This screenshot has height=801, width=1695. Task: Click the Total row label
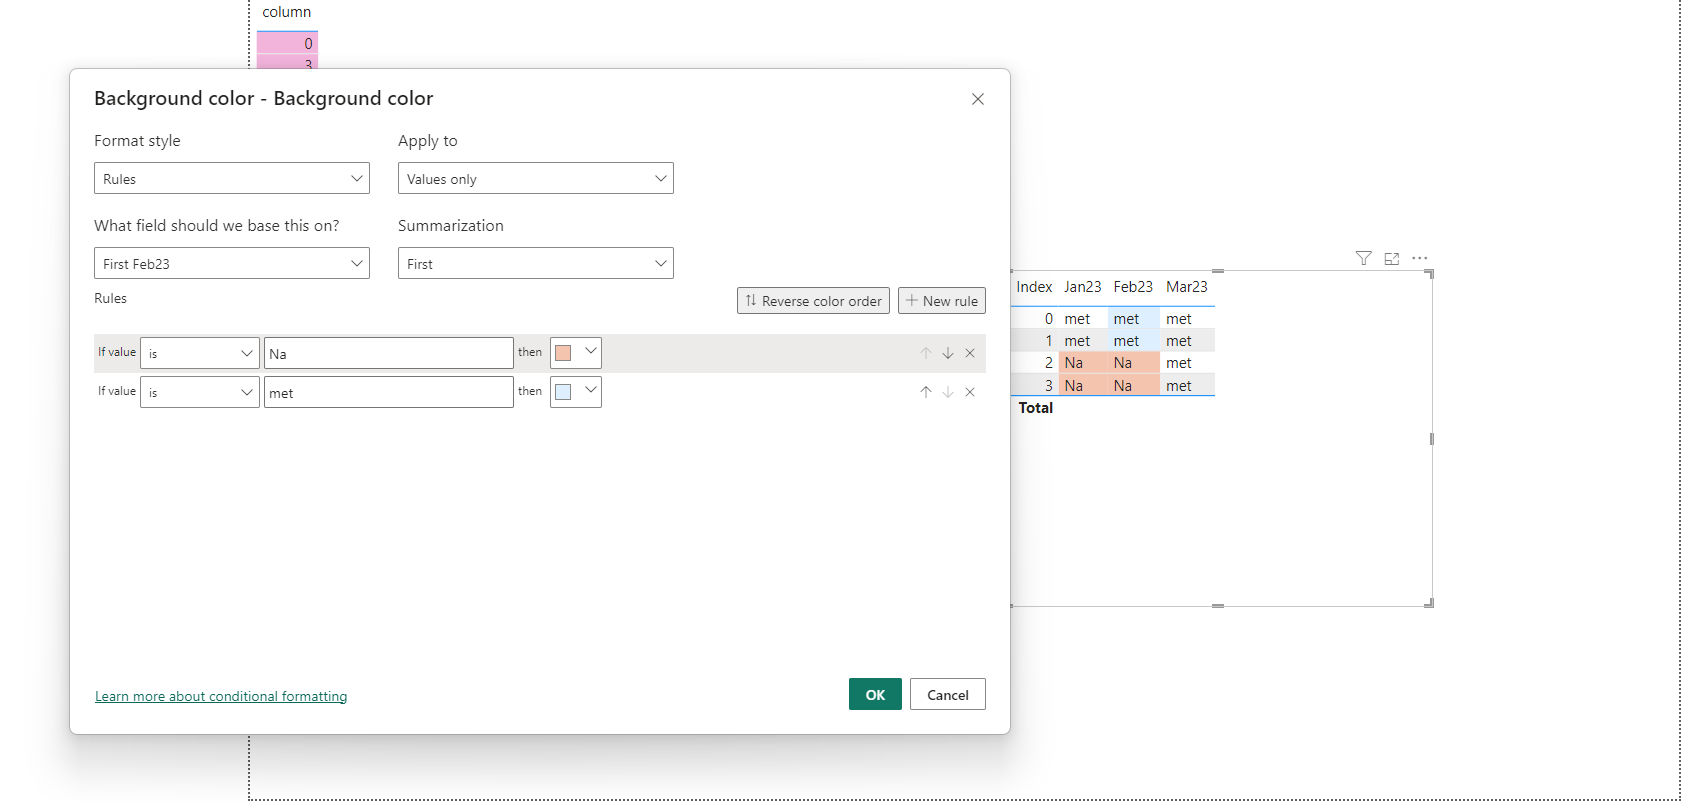[1036, 408]
